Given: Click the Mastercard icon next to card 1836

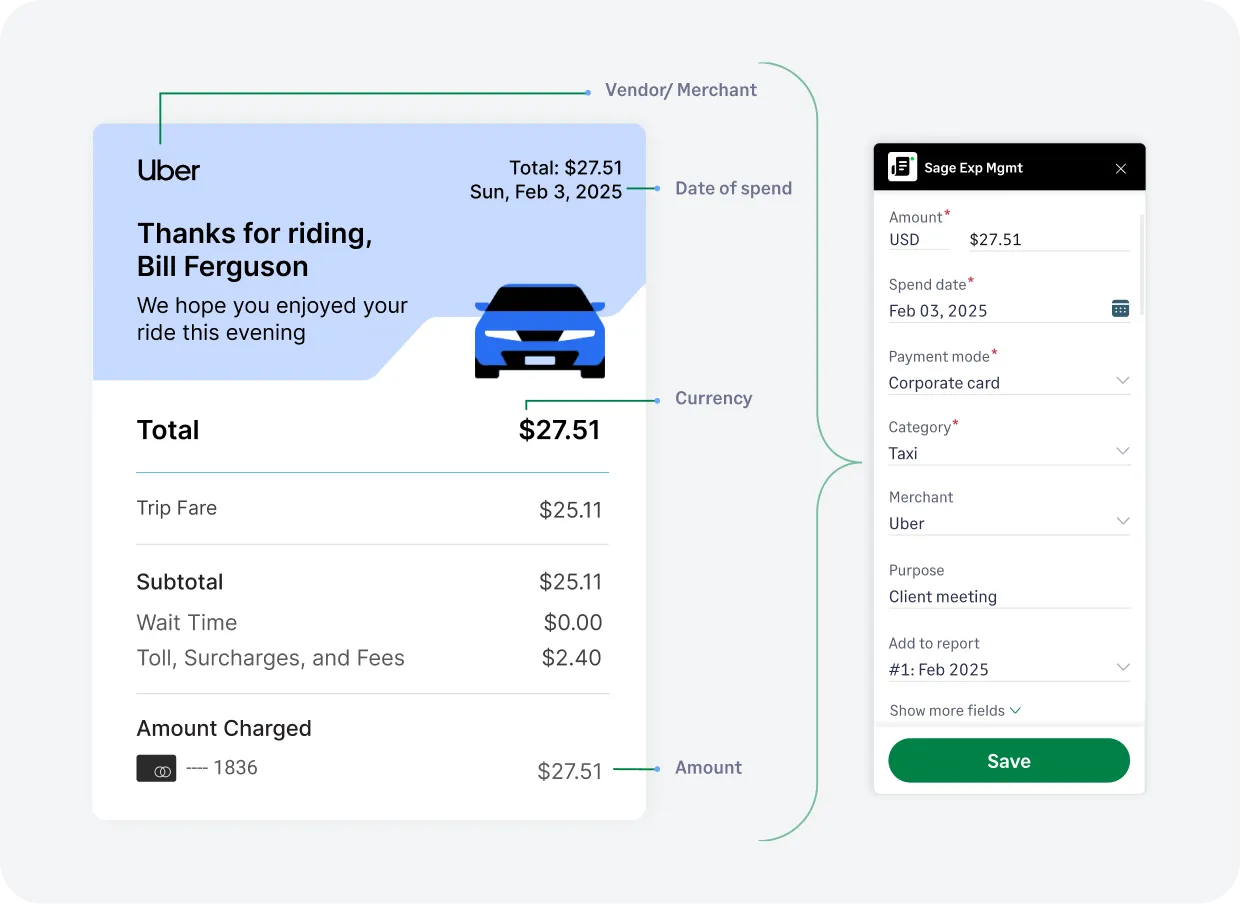Looking at the screenshot, I should coord(156,768).
